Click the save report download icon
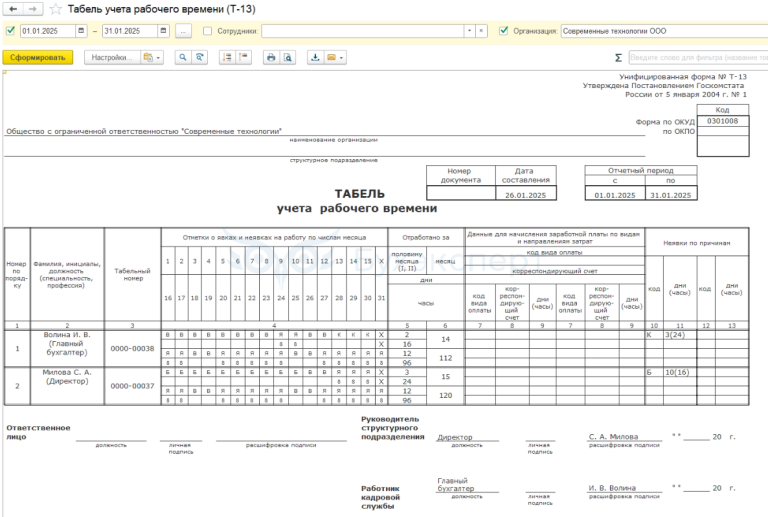768x517 pixels. (x=315, y=58)
